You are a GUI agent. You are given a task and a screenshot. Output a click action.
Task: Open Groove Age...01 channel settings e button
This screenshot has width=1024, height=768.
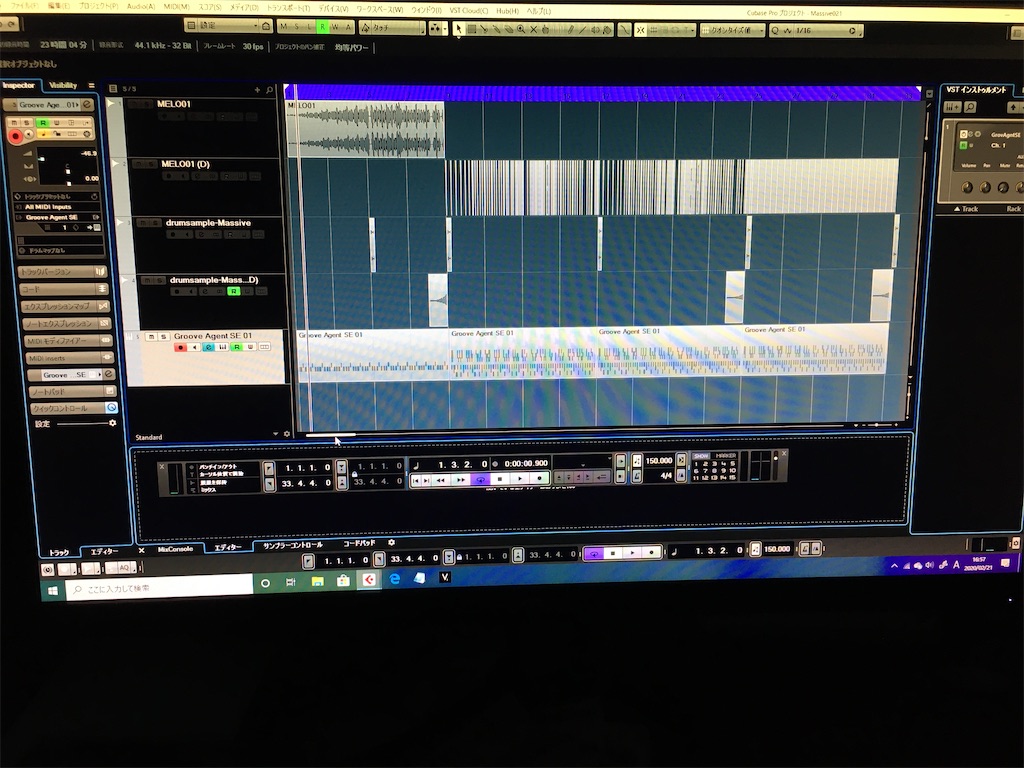pos(87,104)
